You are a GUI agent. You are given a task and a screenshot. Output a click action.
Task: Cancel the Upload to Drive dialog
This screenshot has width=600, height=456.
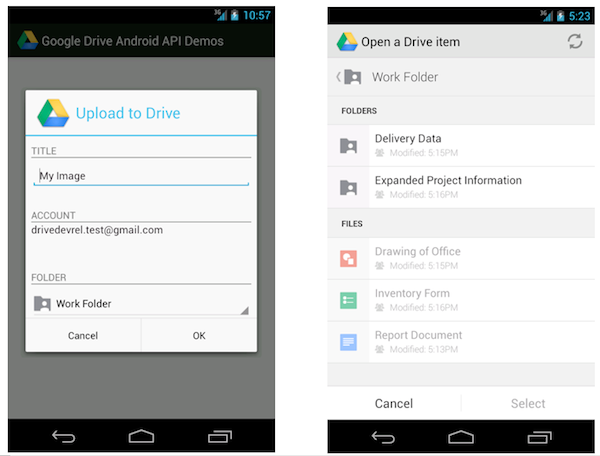(83, 336)
